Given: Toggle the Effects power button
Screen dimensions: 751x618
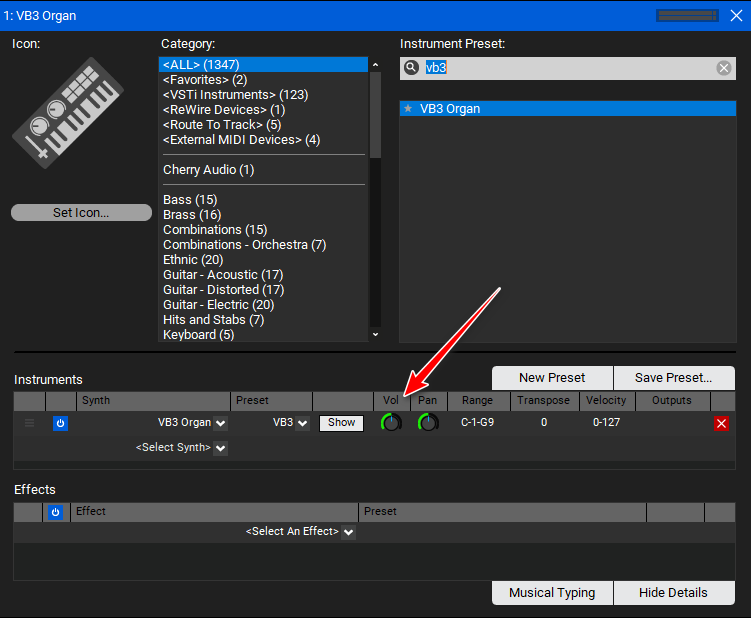Looking at the screenshot, I should point(56,512).
